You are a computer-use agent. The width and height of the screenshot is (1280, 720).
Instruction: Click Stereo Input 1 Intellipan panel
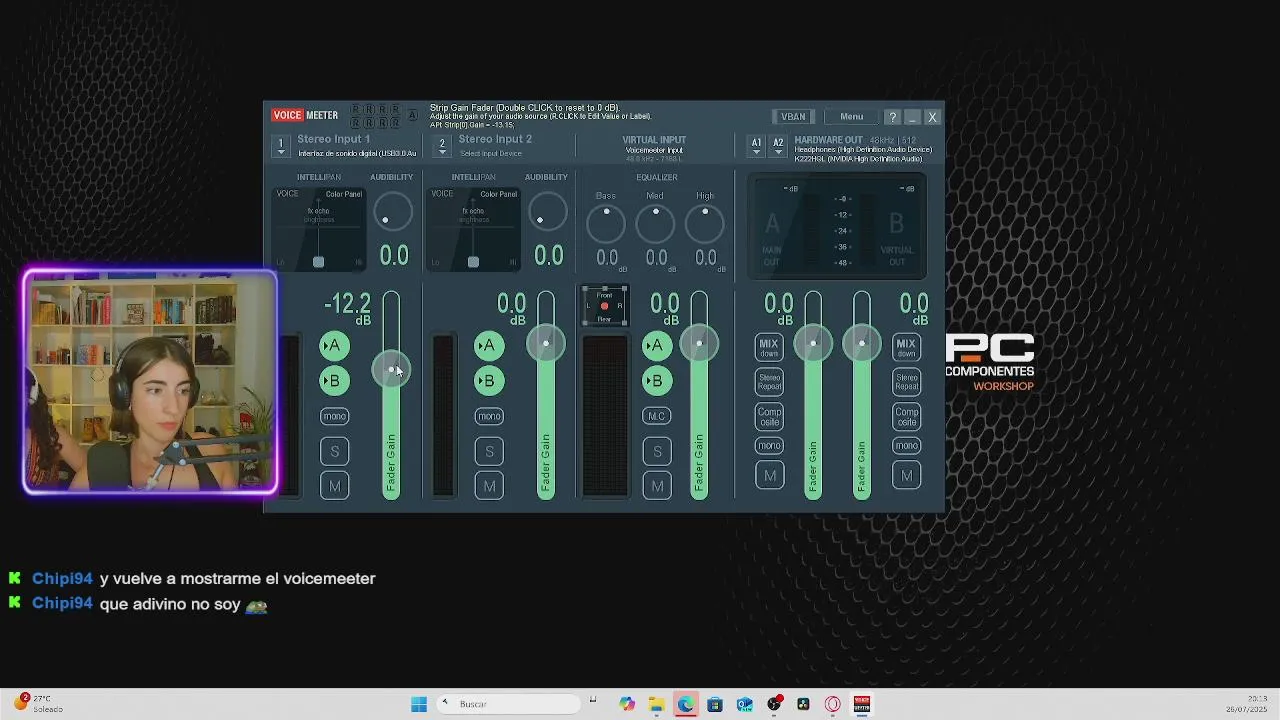(319, 229)
